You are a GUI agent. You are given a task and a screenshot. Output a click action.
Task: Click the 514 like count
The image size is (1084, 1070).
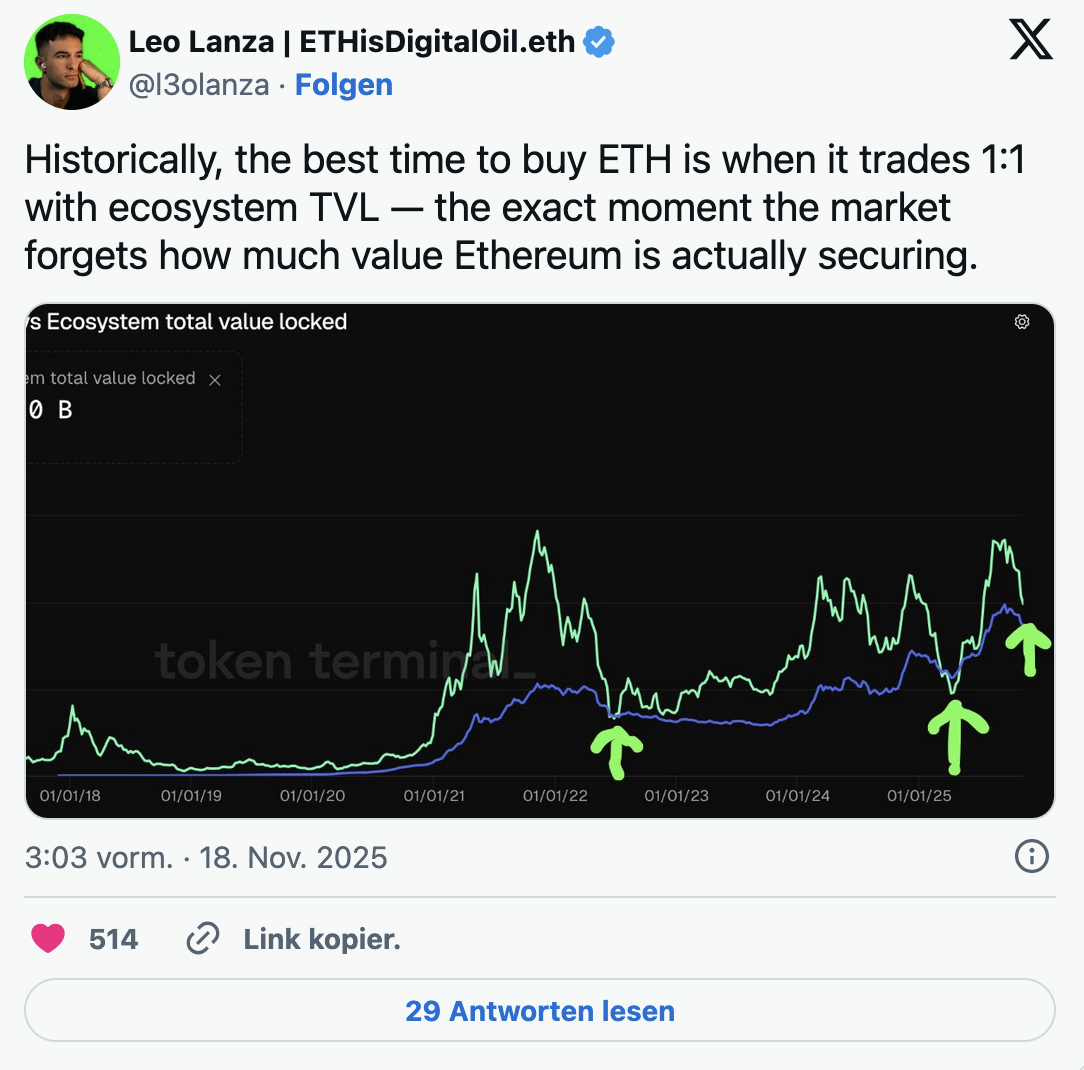click(114, 938)
